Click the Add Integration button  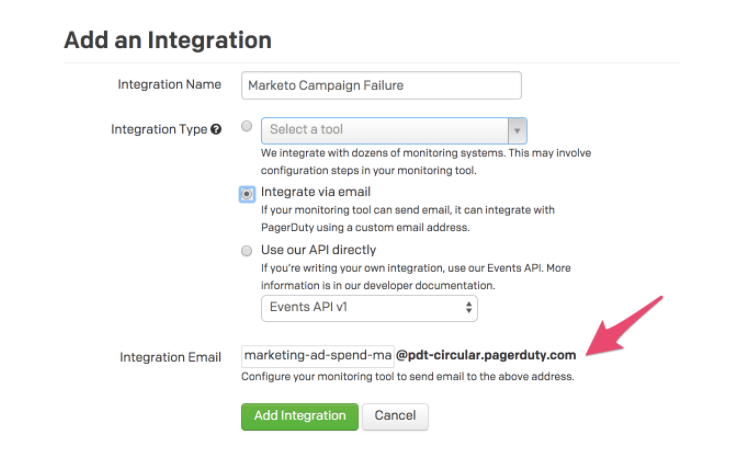pos(299,416)
